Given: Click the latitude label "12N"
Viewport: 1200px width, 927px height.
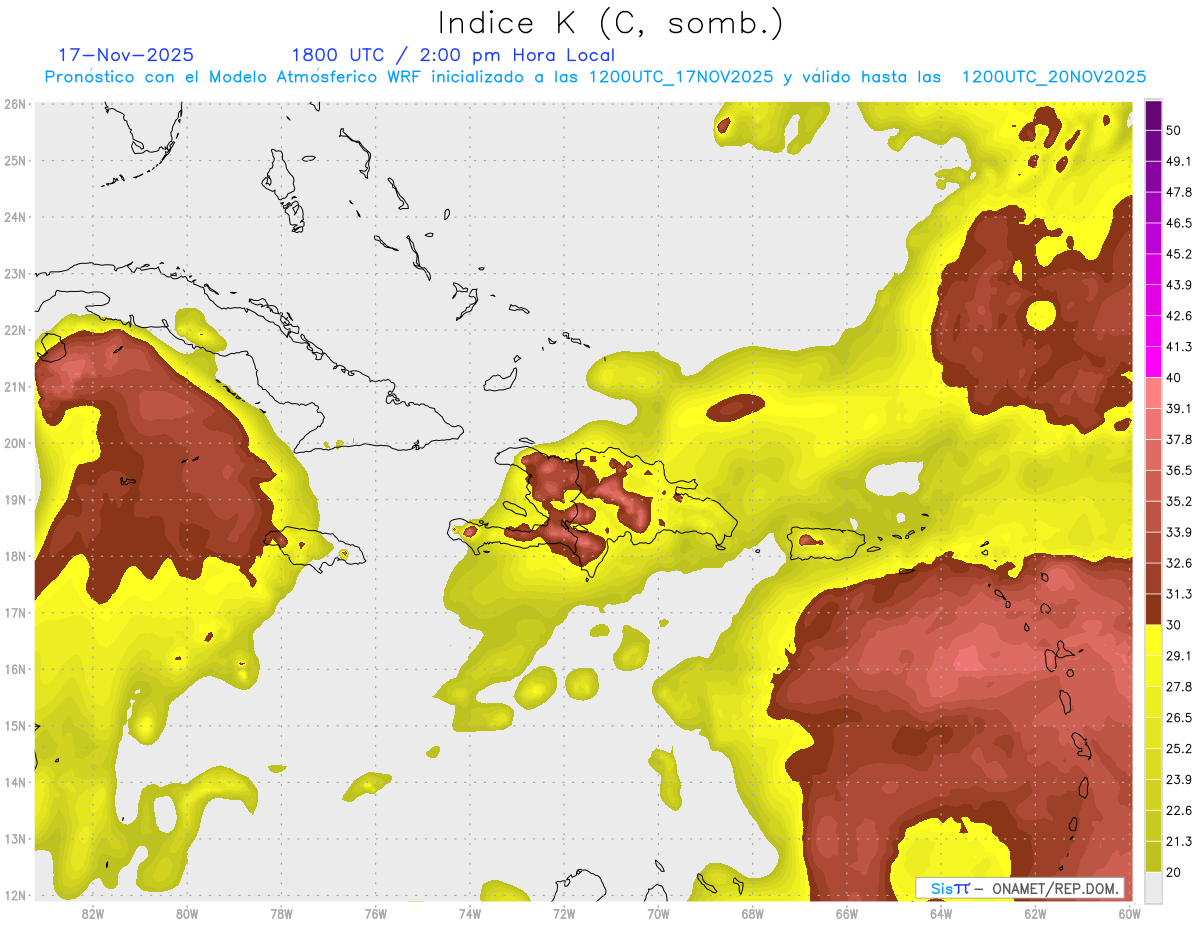Looking at the screenshot, I should point(15,895).
